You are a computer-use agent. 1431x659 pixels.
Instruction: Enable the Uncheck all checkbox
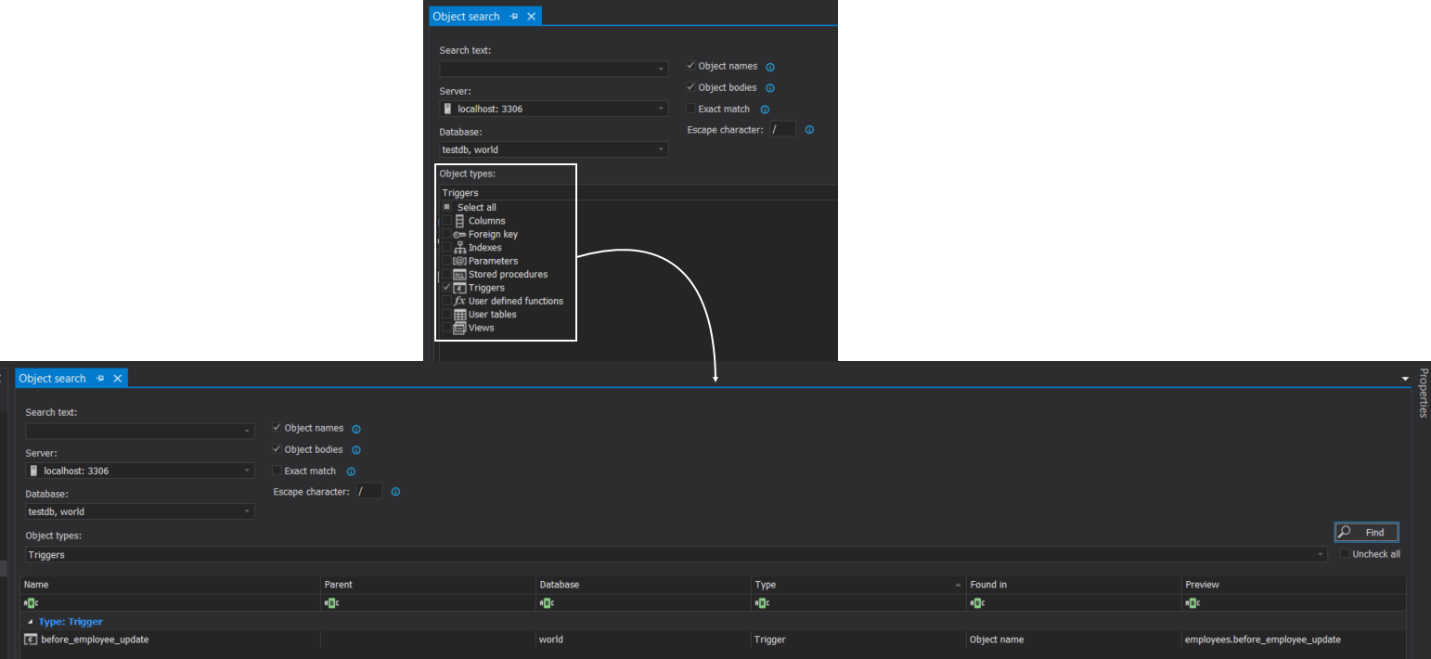coord(1345,554)
